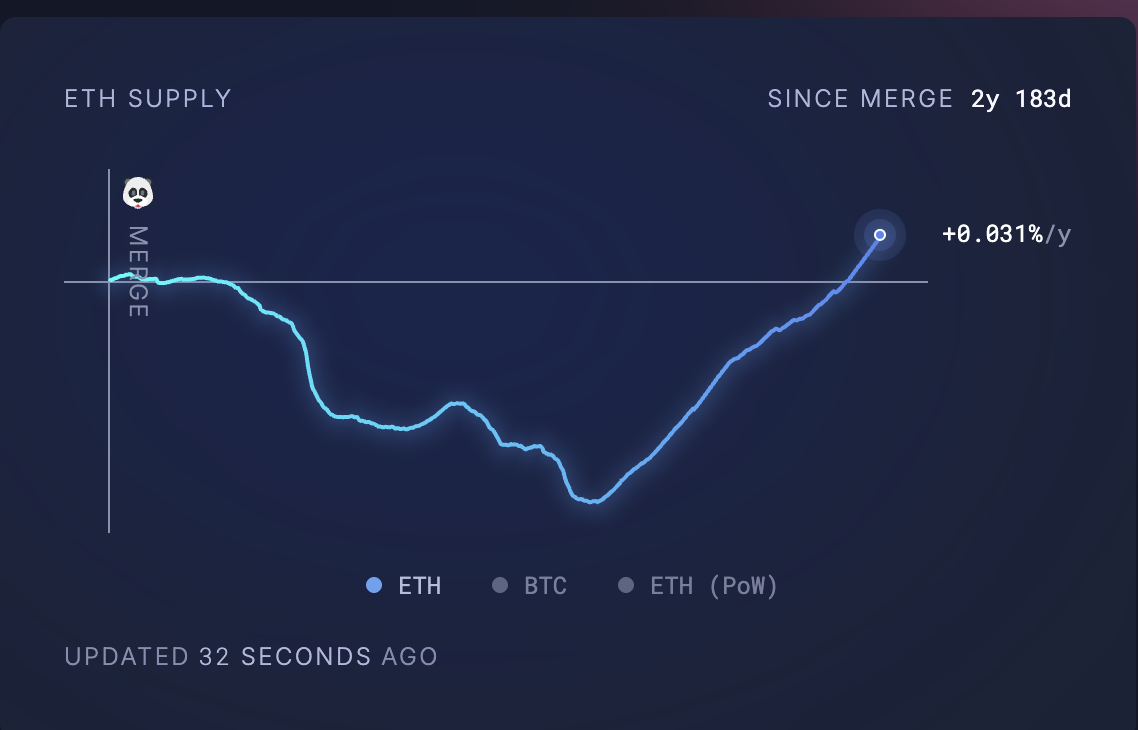Click the 2y 183d duration value
1138x730 pixels.
click(1021, 99)
